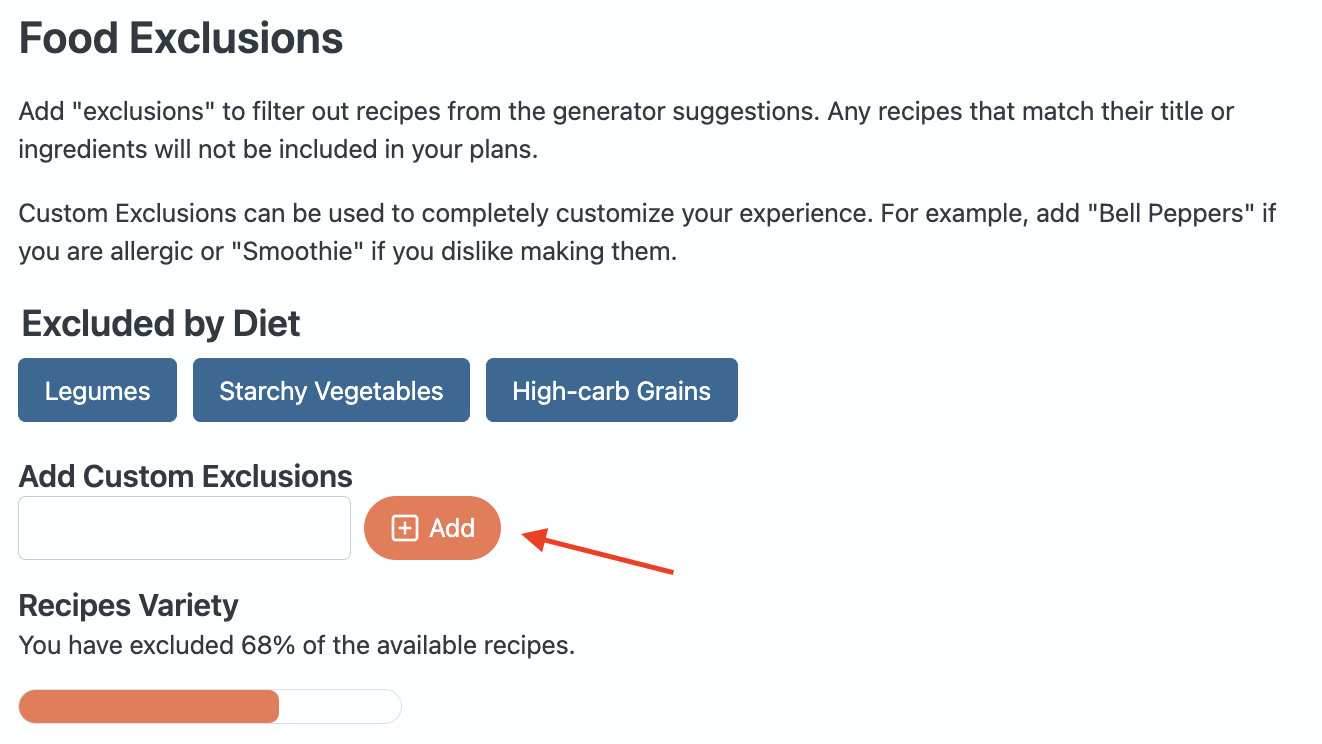Click the plus icon on the Add button
Viewport: 1322px width, 744px height.
[404, 528]
